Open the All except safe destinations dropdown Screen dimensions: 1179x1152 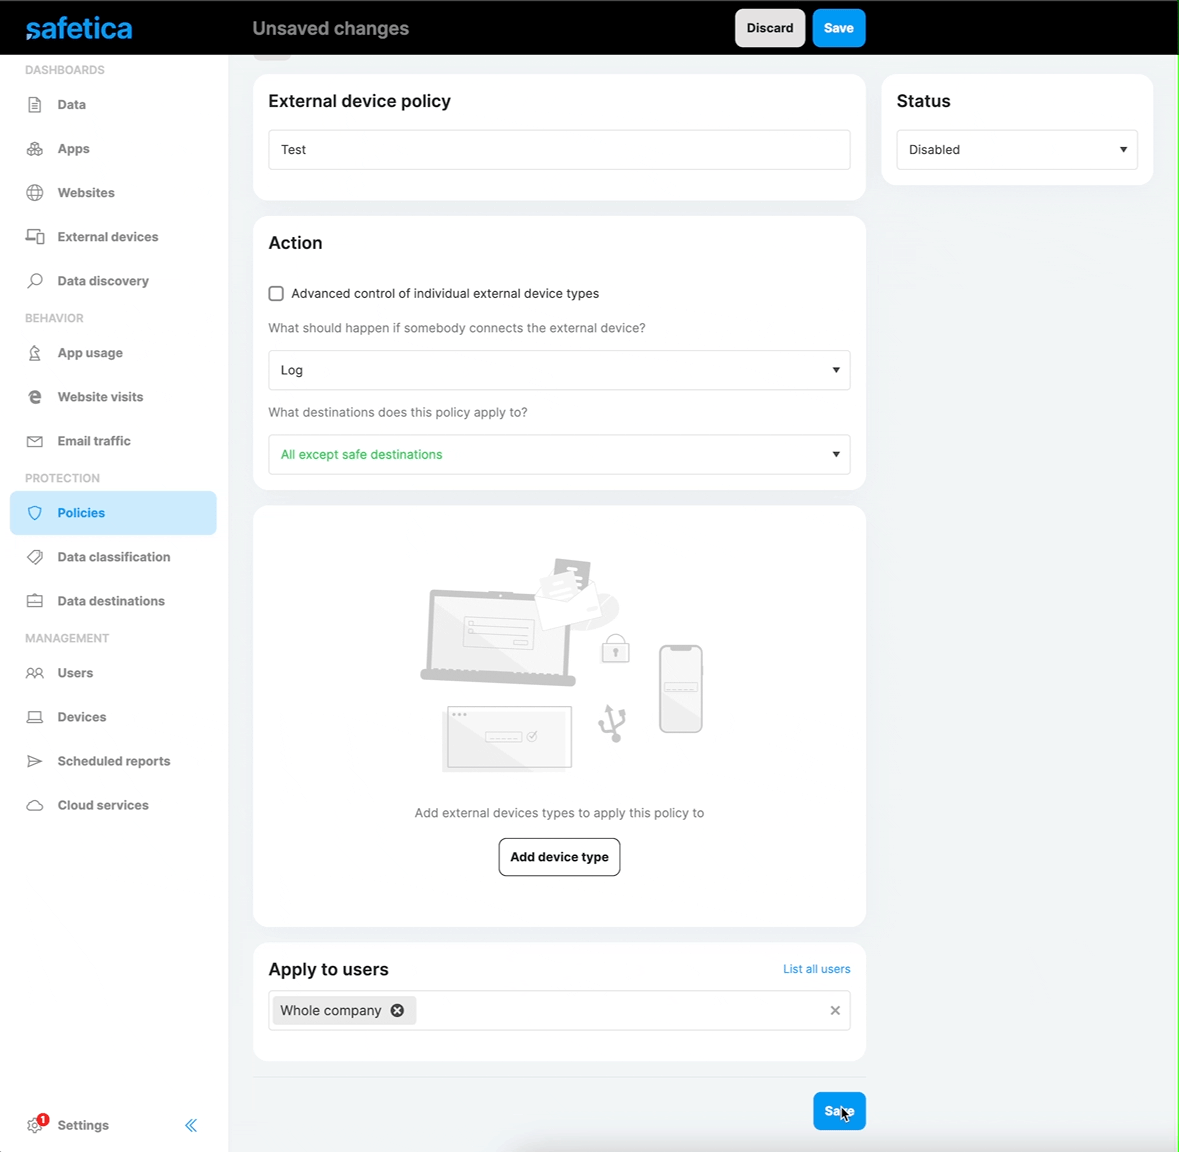[559, 454]
